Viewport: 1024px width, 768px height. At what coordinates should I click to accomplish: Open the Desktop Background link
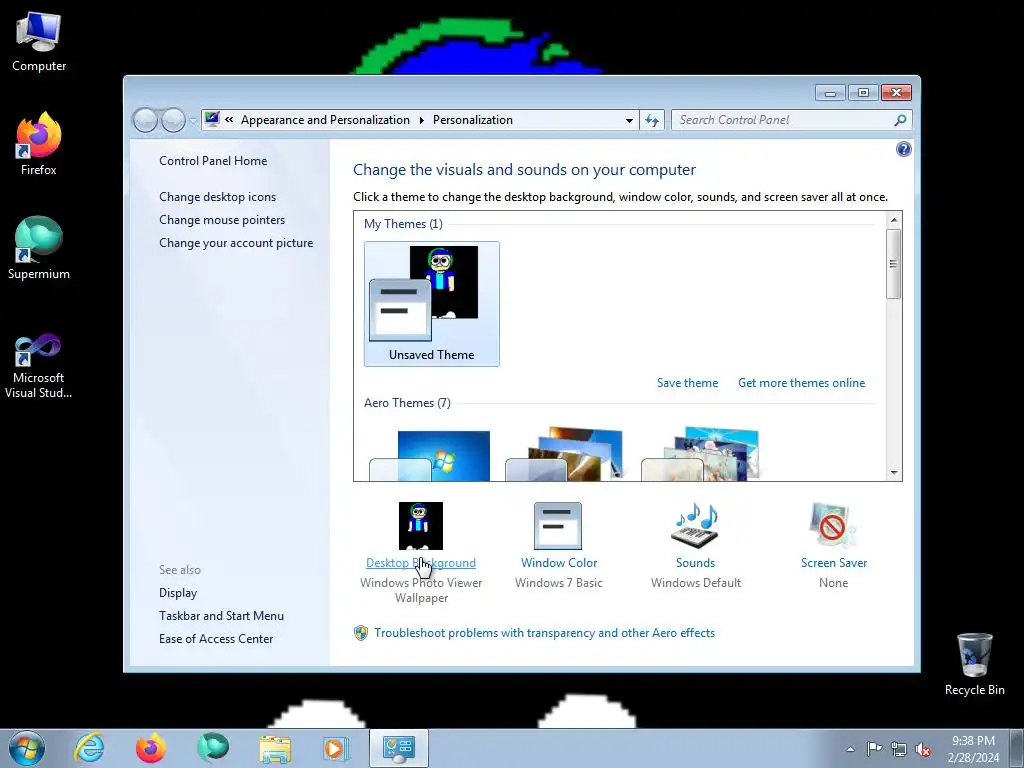pyautogui.click(x=421, y=563)
